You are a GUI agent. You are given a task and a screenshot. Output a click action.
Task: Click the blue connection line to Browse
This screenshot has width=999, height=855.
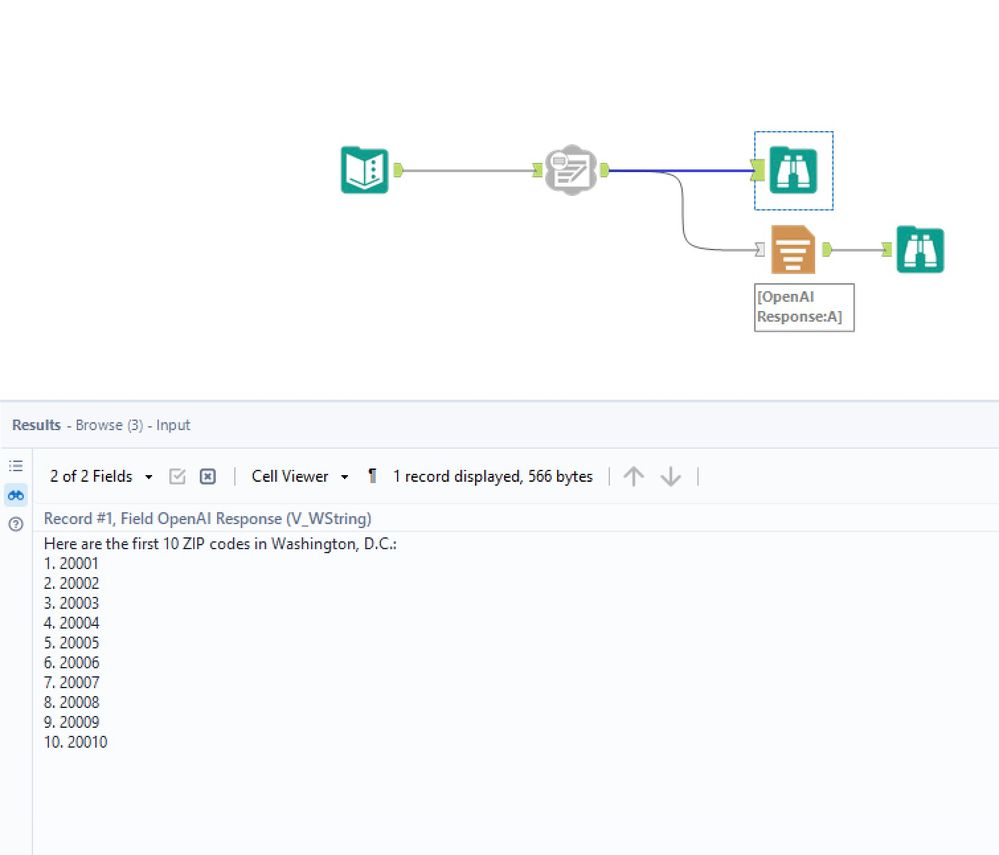682,170
